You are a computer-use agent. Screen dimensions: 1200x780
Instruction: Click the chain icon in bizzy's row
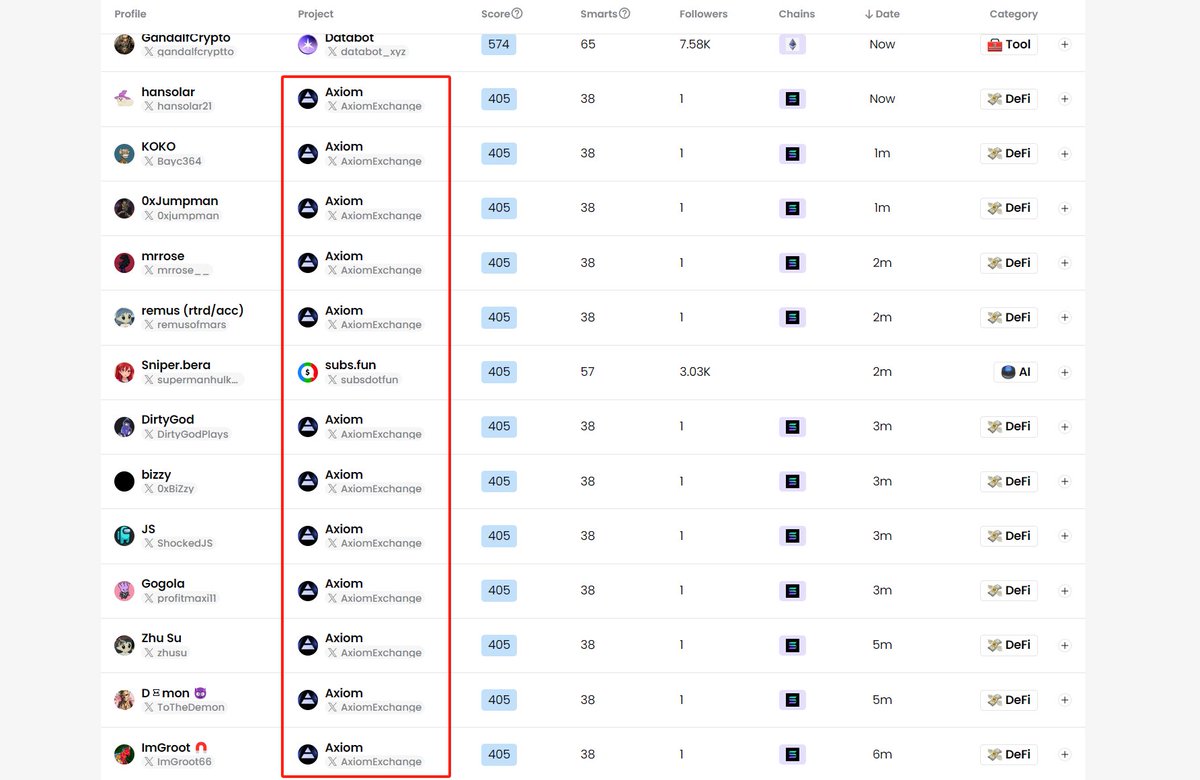[792, 481]
